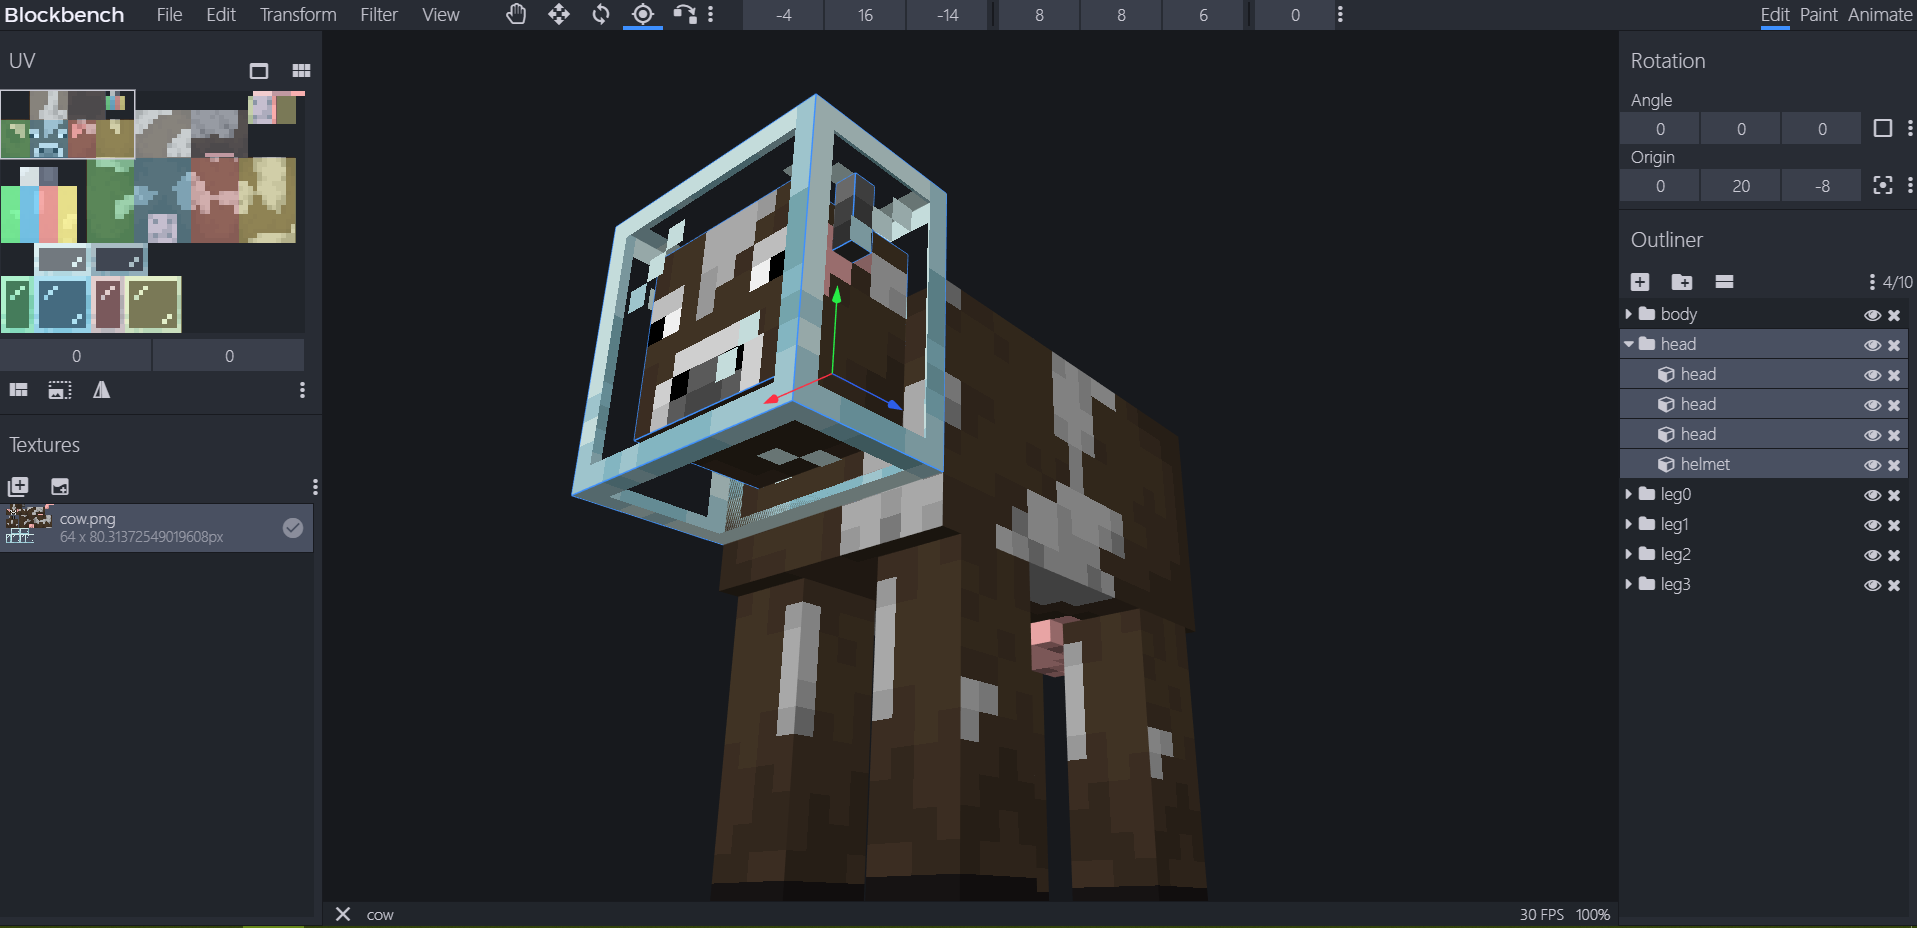The height and width of the screenshot is (928, 1917).
Task: Click the X icon on the leg2 row
Action: tap(1894, 555)
